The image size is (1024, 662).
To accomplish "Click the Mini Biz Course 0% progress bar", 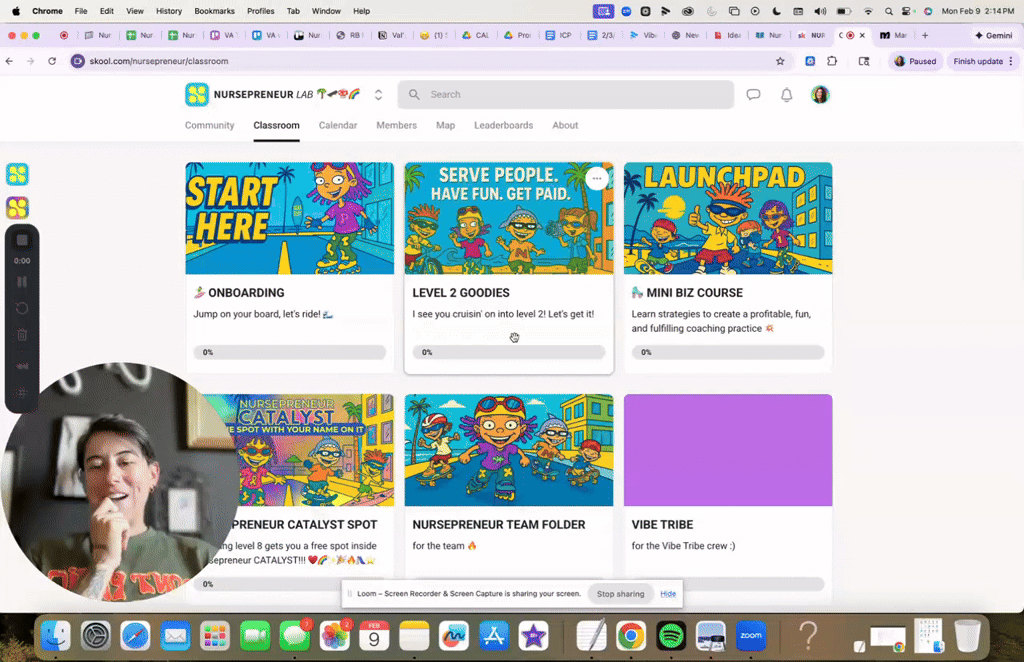I will pyautogui.click(x=728, y=352).
